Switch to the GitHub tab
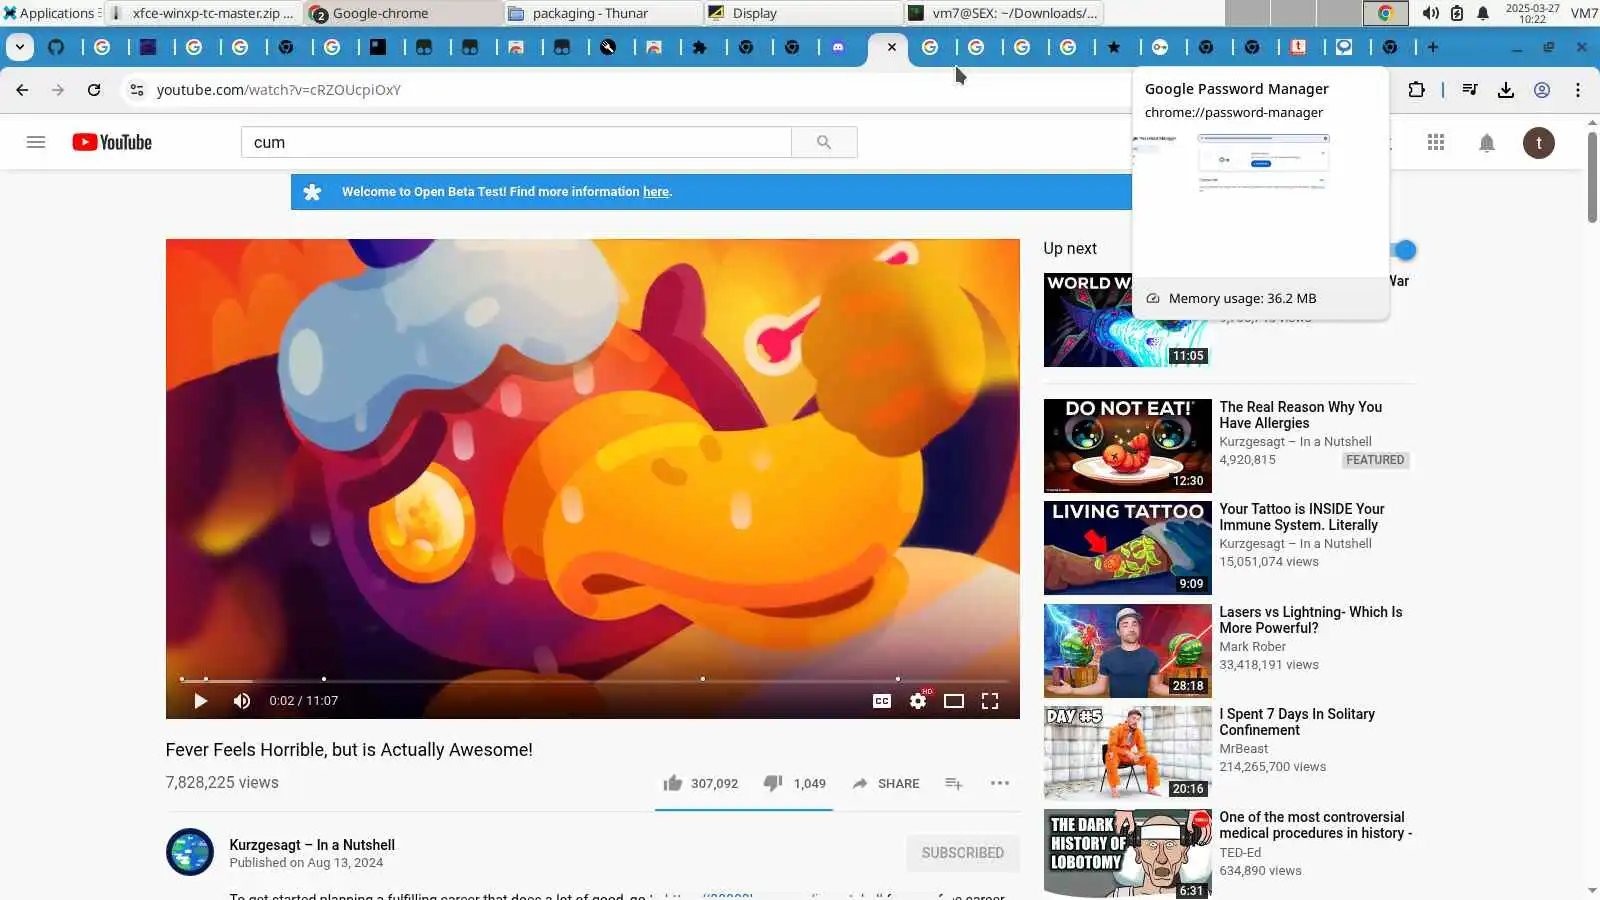Viewport: 1600px width, 900px height. 56,47
